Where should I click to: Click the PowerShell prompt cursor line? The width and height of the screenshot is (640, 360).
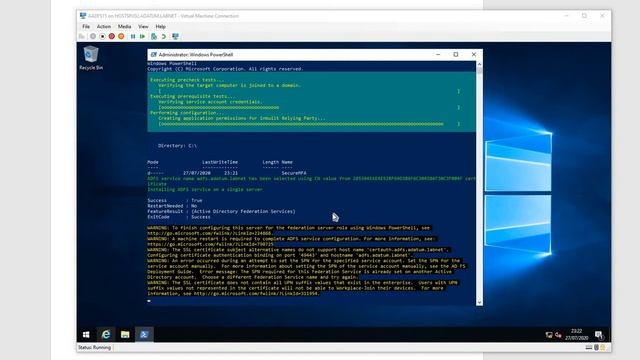coord(149,301)
